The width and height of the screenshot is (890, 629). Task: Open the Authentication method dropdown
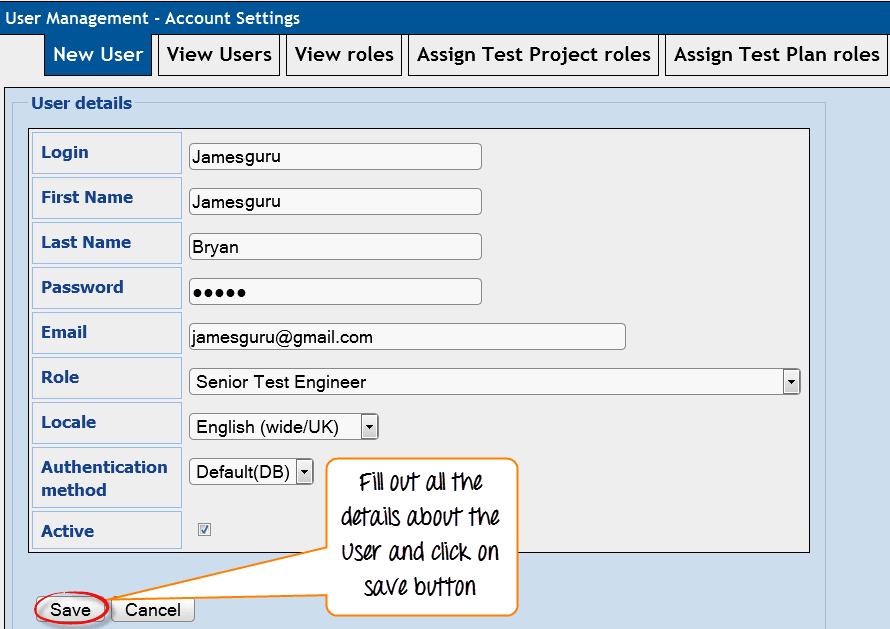click(243, 472)
